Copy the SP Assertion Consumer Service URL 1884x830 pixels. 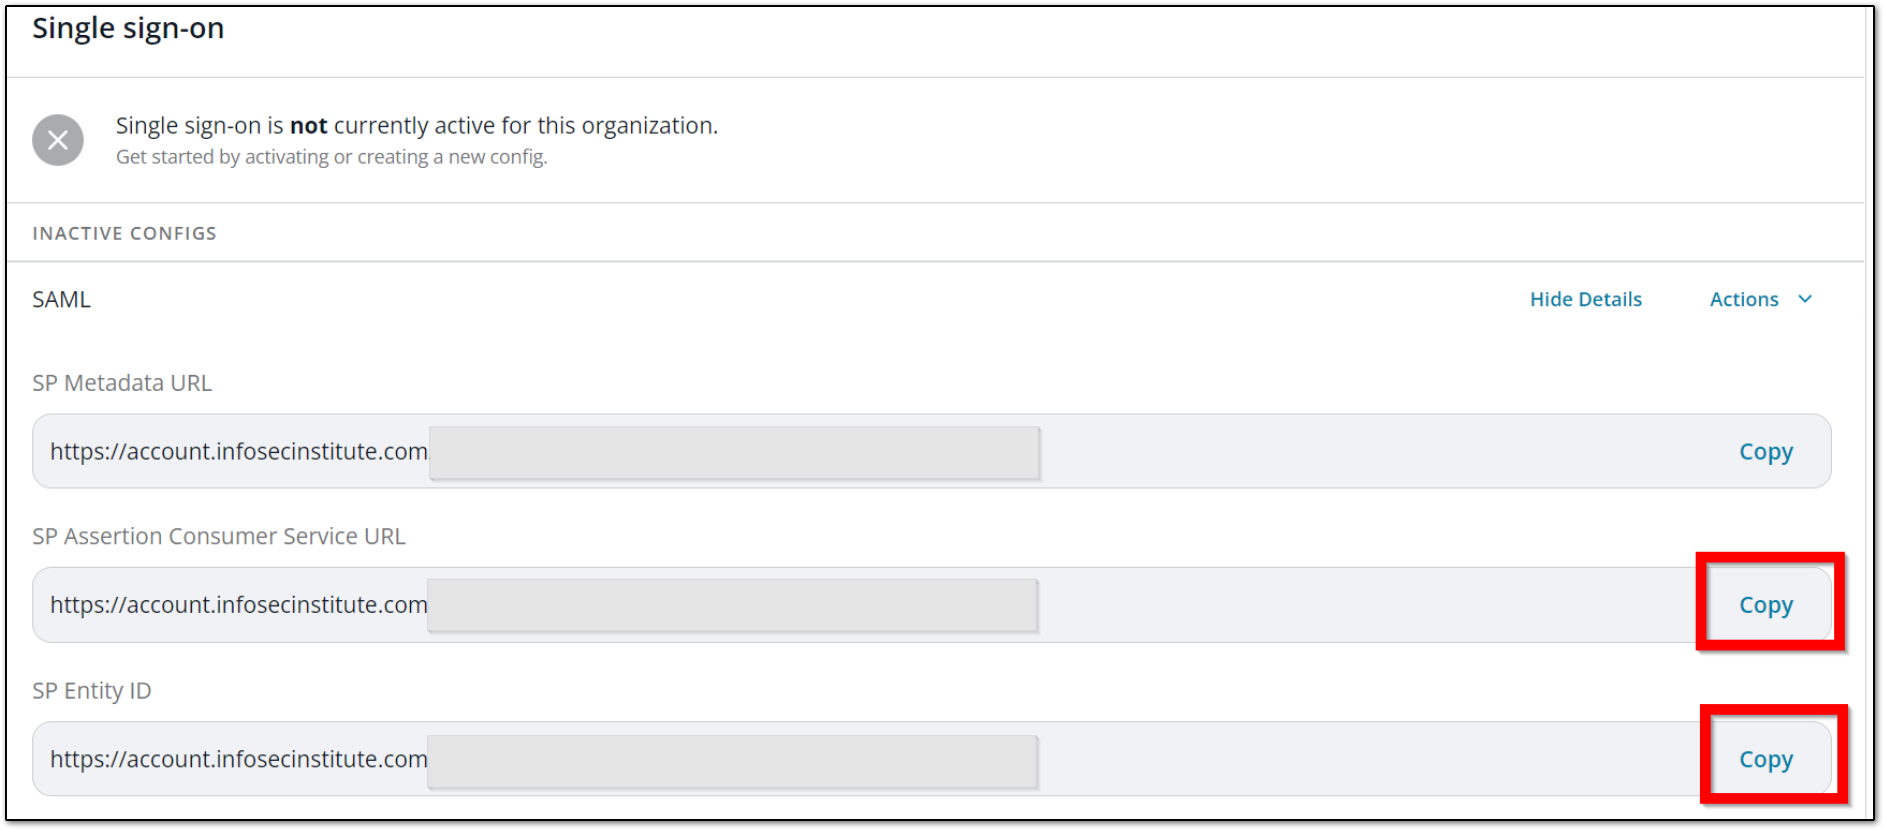1765,604
